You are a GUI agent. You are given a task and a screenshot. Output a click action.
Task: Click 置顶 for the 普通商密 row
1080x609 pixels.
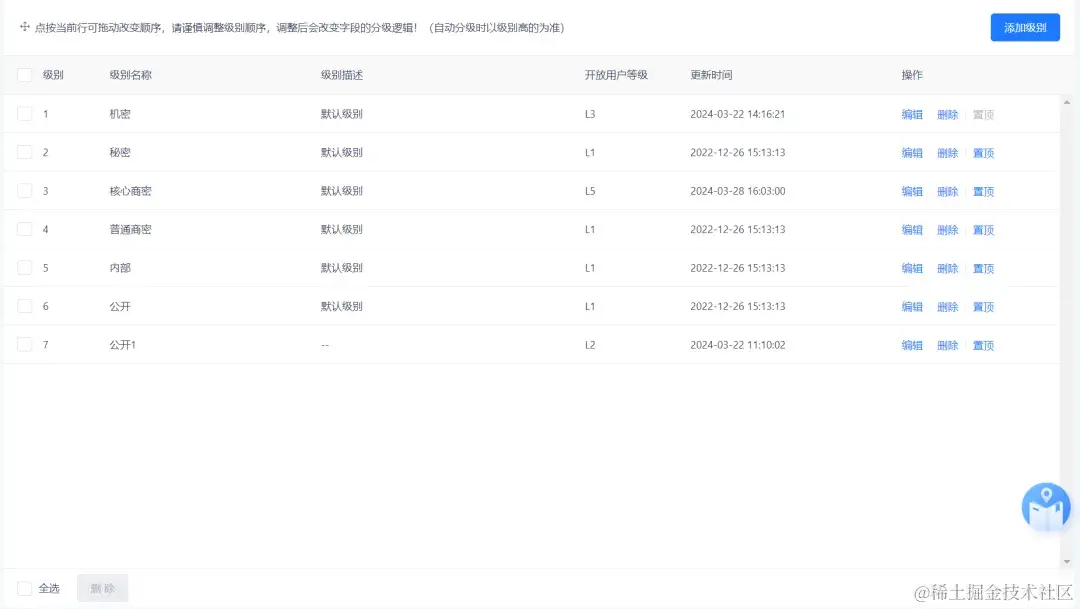click(x=982, y=229)
